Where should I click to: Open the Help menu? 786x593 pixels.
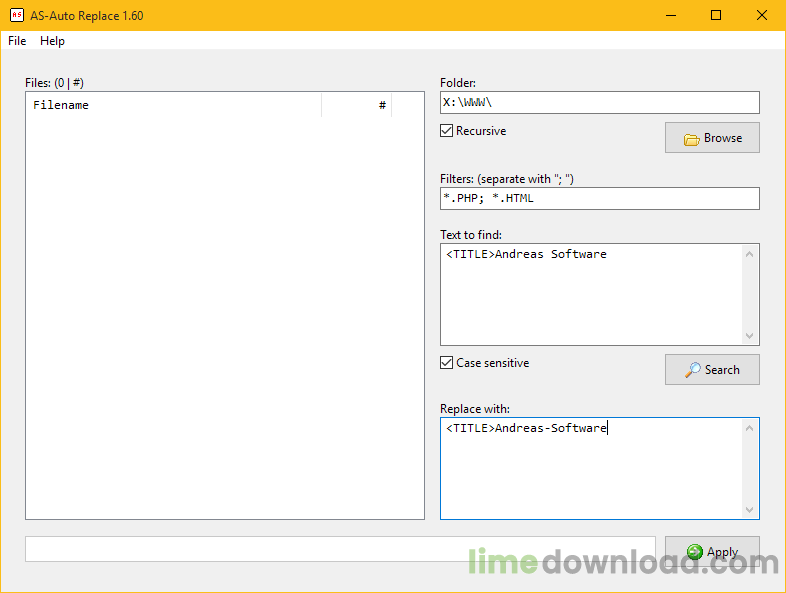pos(52,41)
